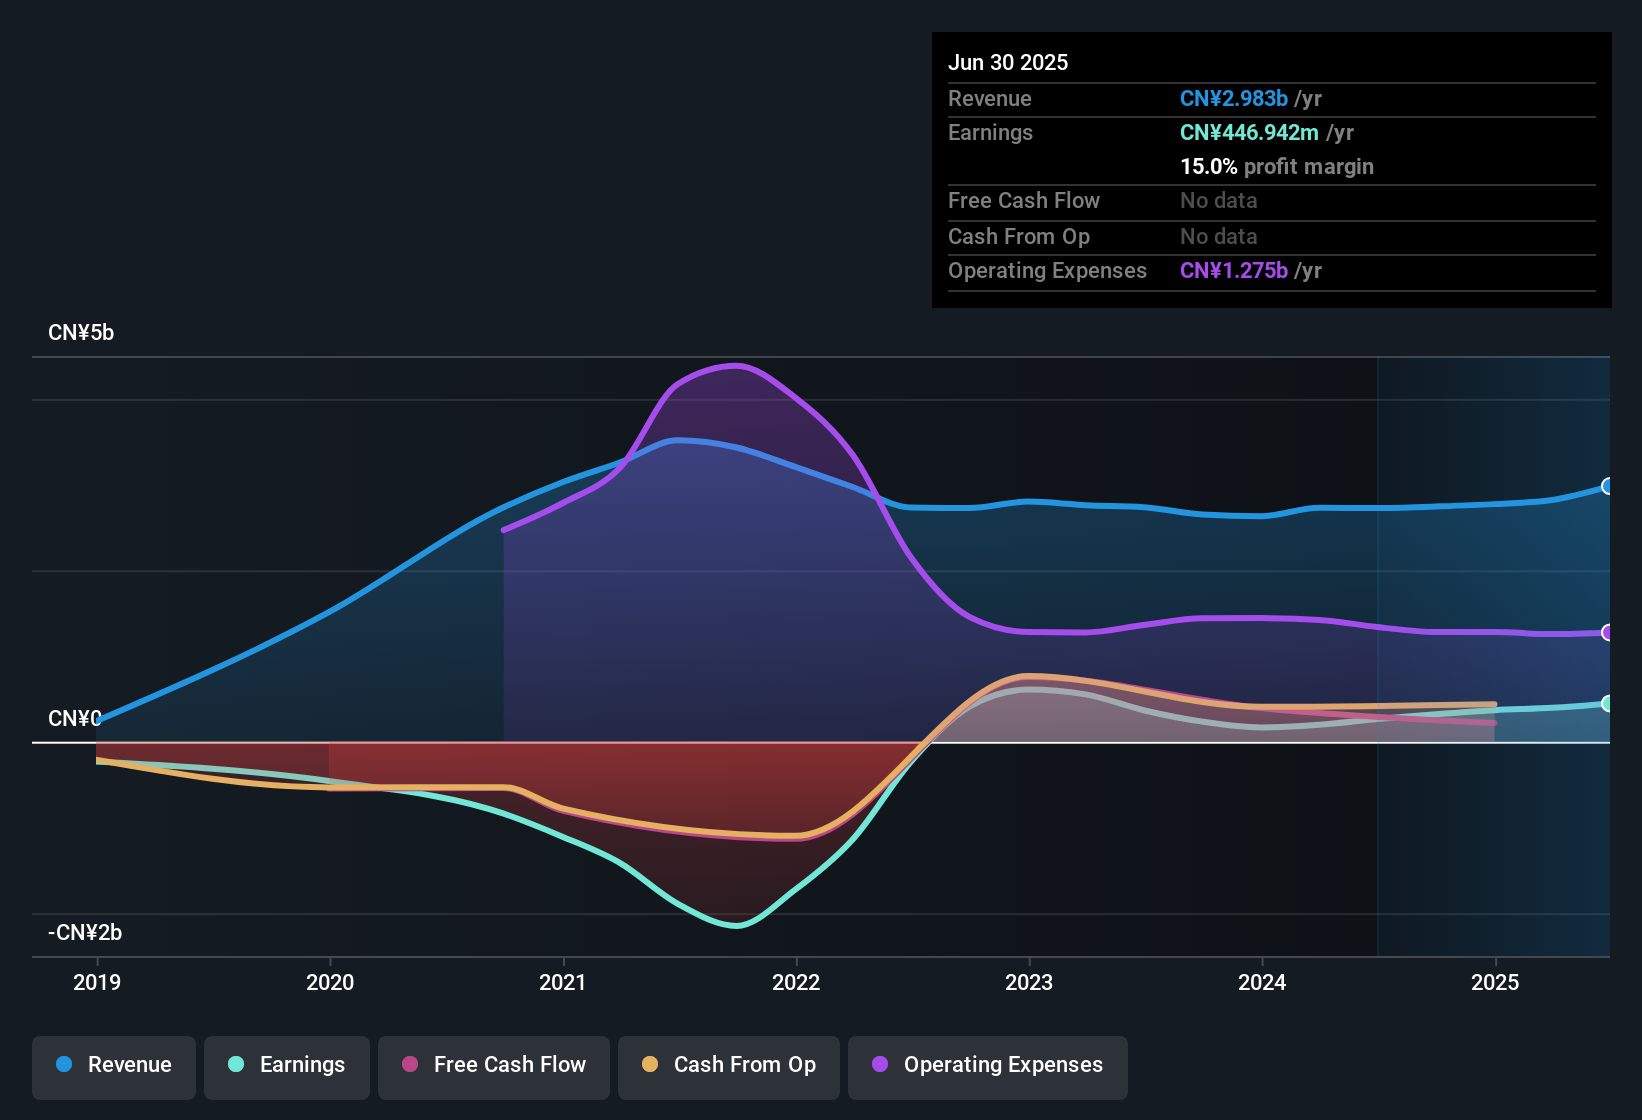Image resolution: width=1642 pixels, height=1120 pixels.
Task: Select the Revenue endpoint marker on the chart
Action: [1608, 486]
